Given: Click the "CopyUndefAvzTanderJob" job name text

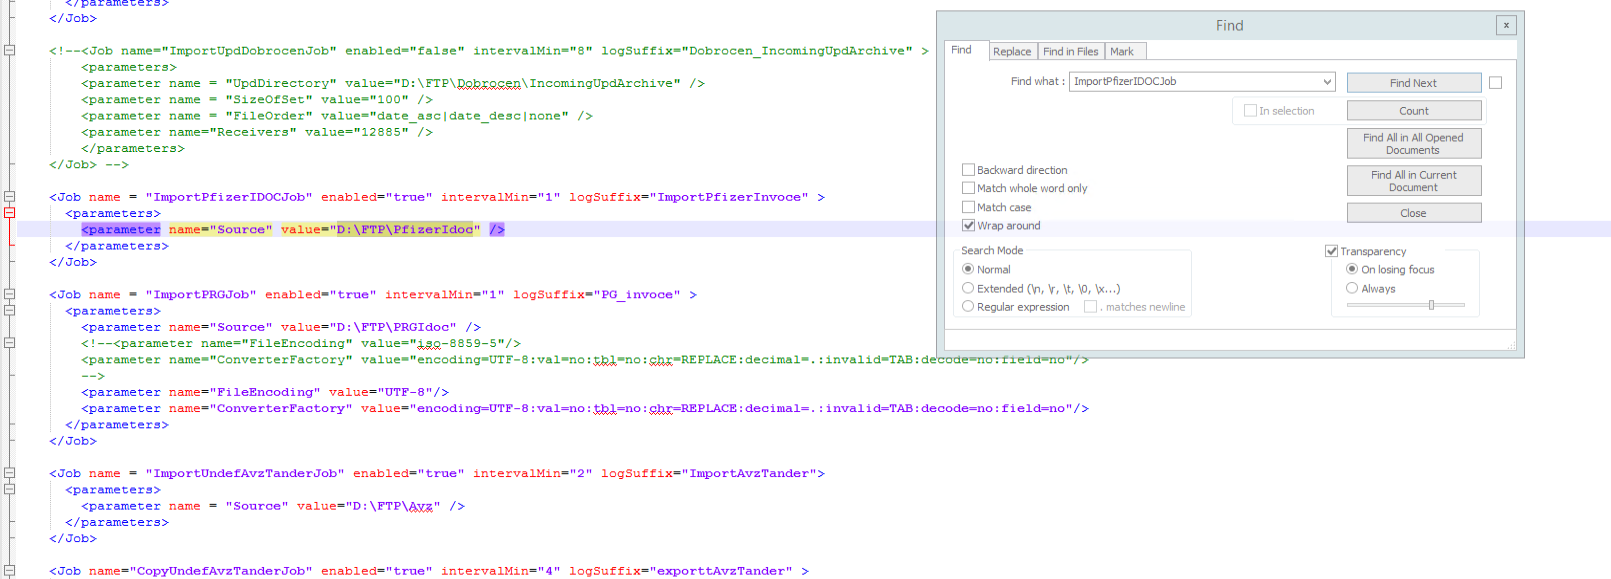Looking at the screenshot, I should coord(221,571).
